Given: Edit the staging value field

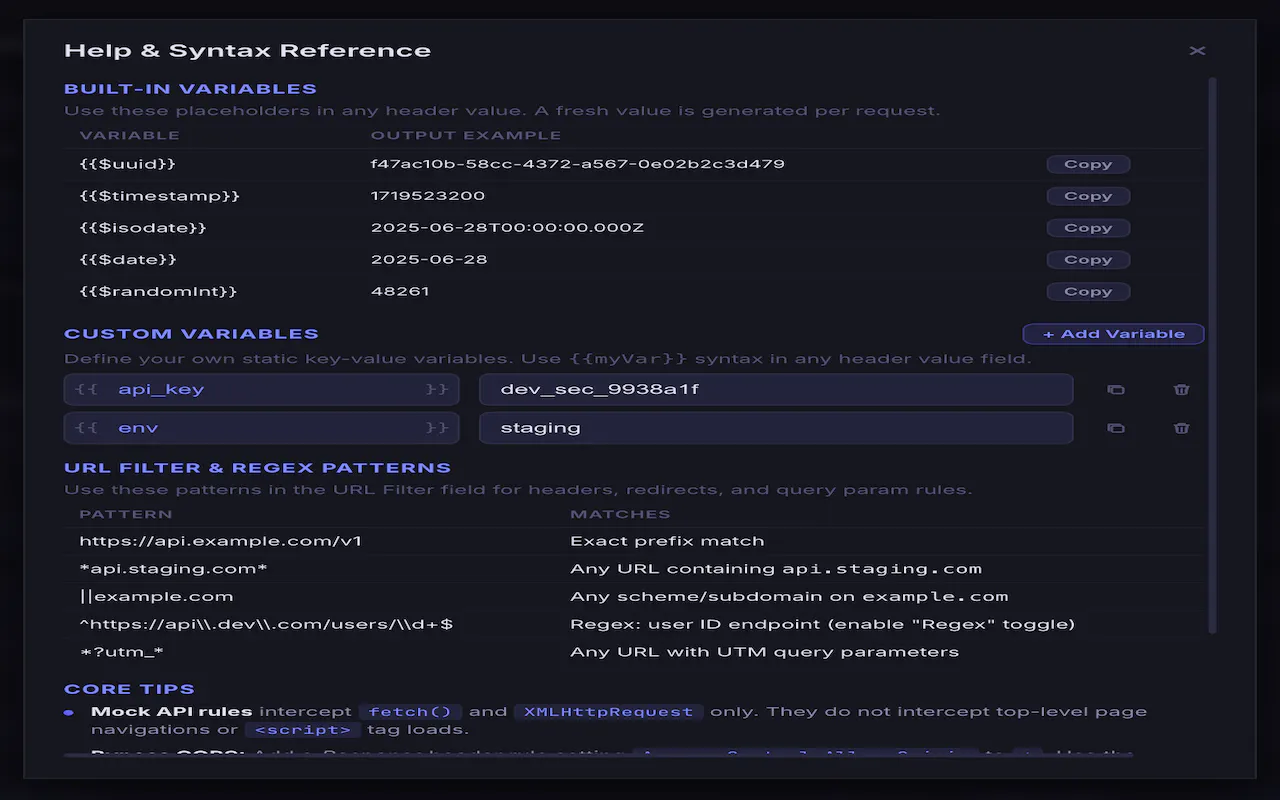Looking at the screenshot, I should point(776,428).
